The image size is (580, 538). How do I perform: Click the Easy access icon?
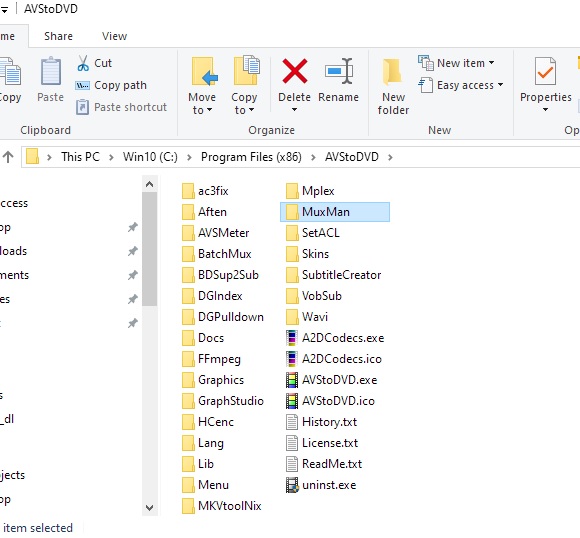click(x=425, y=85)
